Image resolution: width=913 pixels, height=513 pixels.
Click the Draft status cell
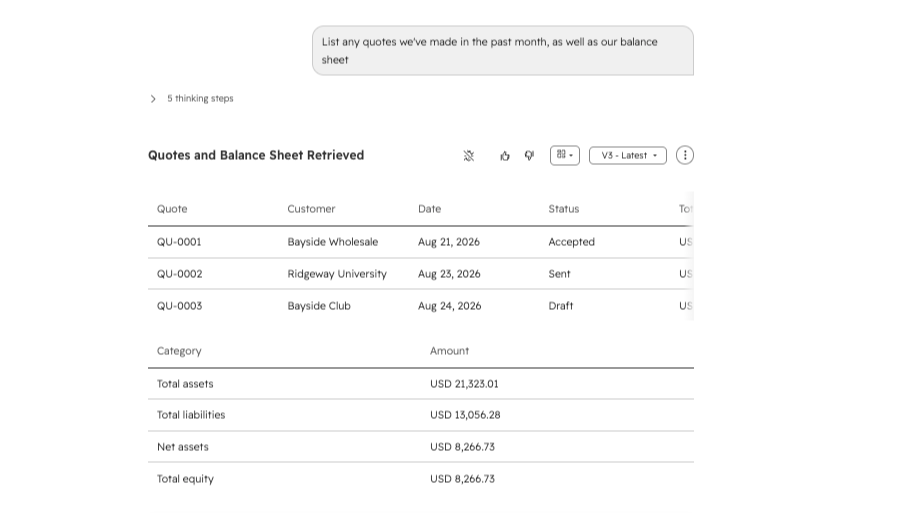coord(561,306)
